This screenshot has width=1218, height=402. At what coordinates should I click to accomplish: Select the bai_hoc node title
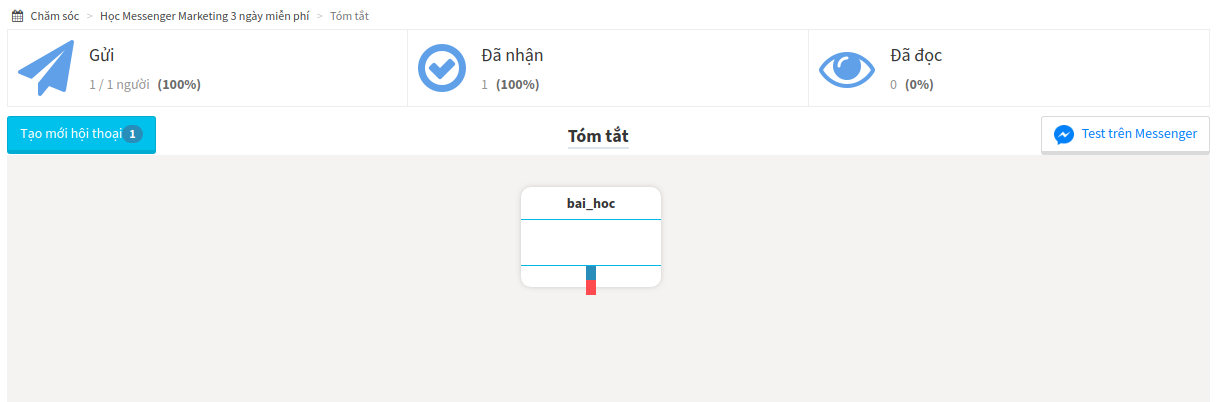click(x=591, y=203)
